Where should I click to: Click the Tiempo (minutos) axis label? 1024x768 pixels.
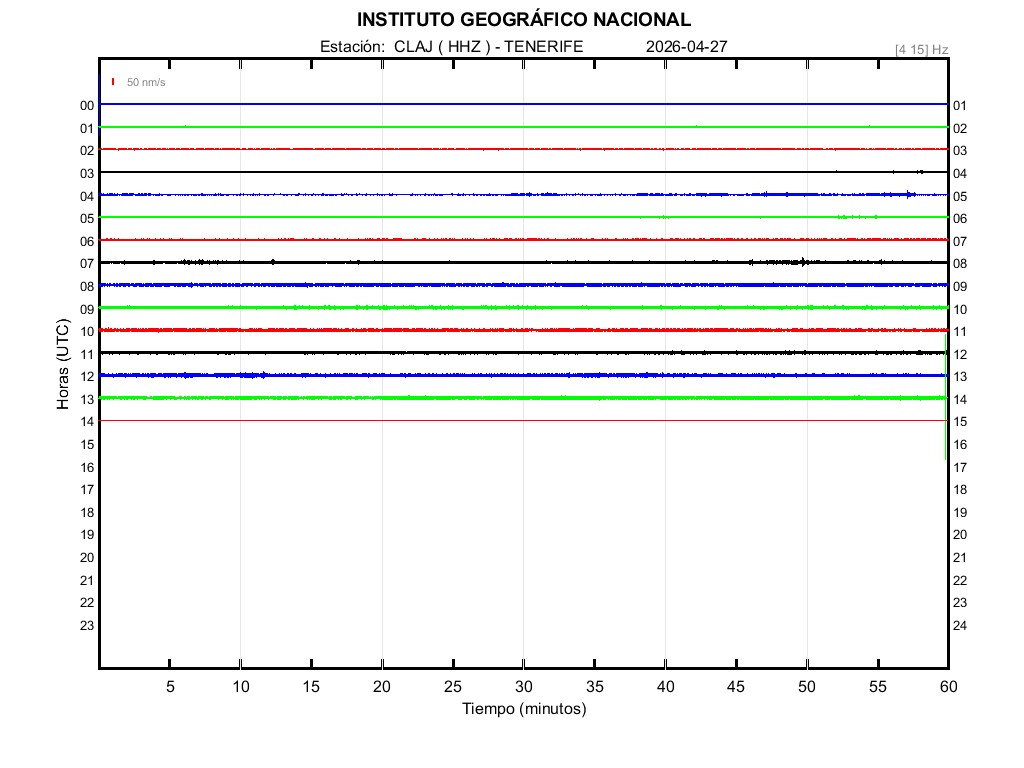pos(523,709)
